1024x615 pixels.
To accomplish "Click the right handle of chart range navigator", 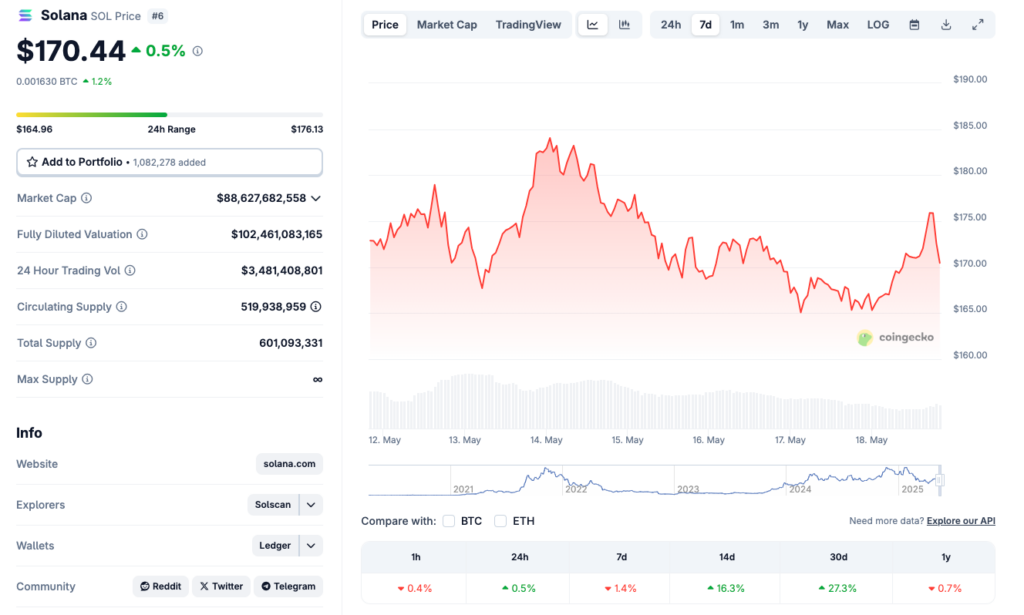I will [940, 481].
